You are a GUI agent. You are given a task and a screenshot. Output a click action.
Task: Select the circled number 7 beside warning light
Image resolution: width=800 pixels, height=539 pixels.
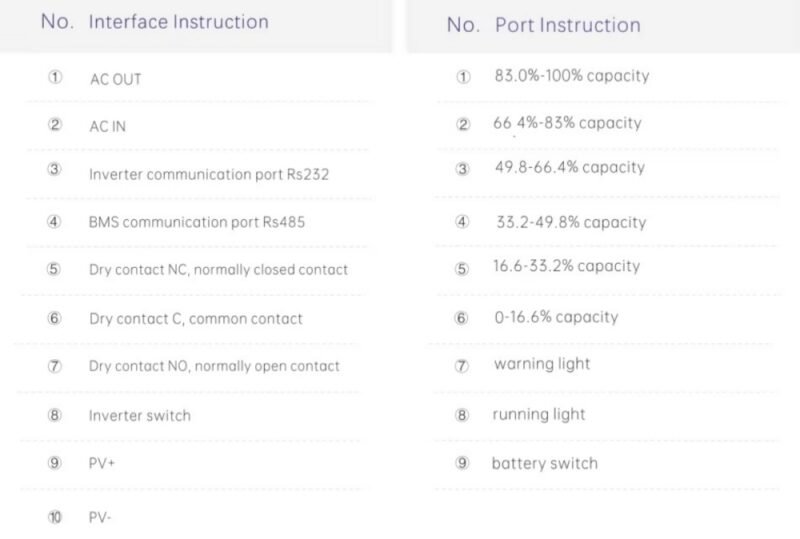[462, 365]
